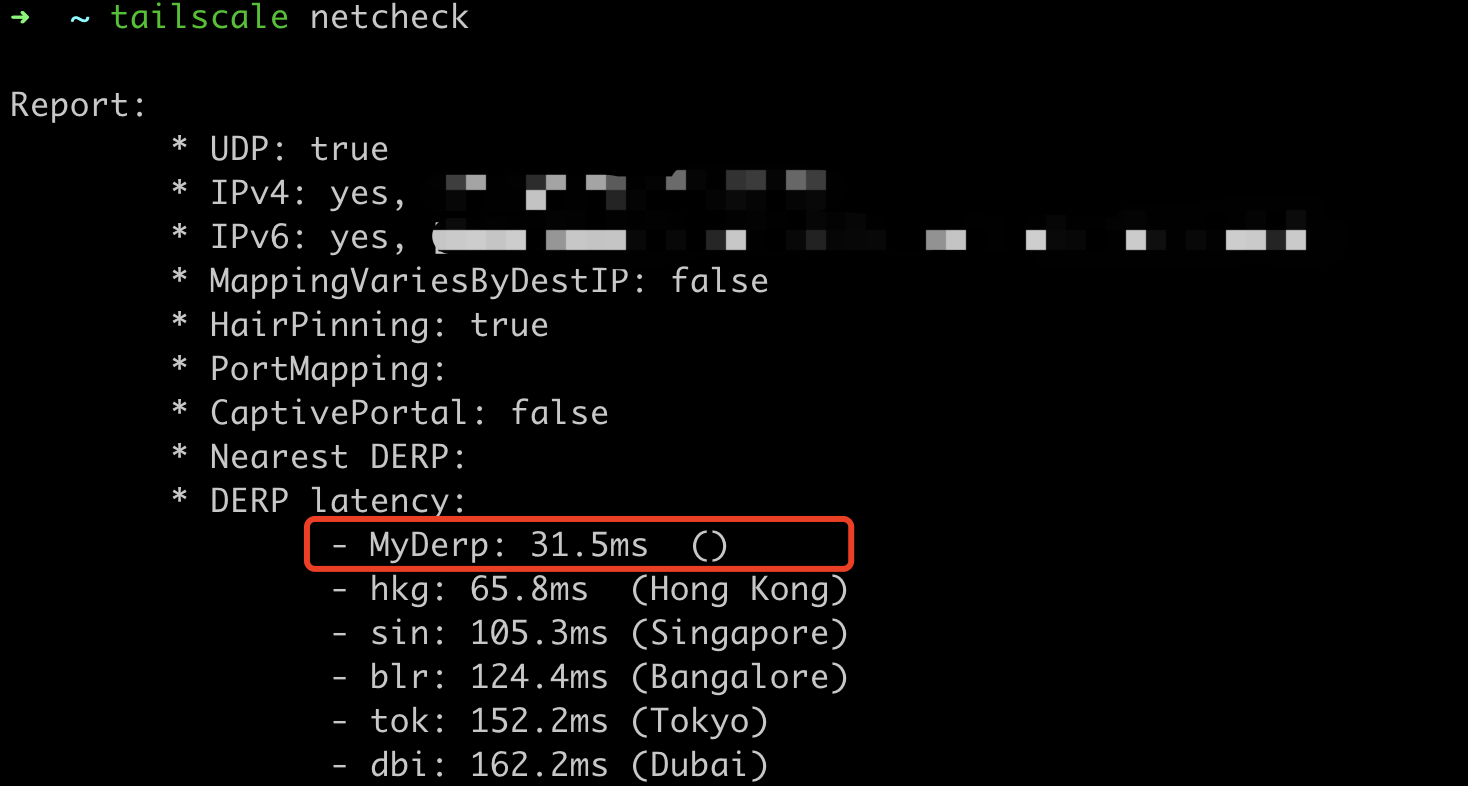Click the 'tailscale' command word
This screenshot has height=786, width=1468.
199,17
